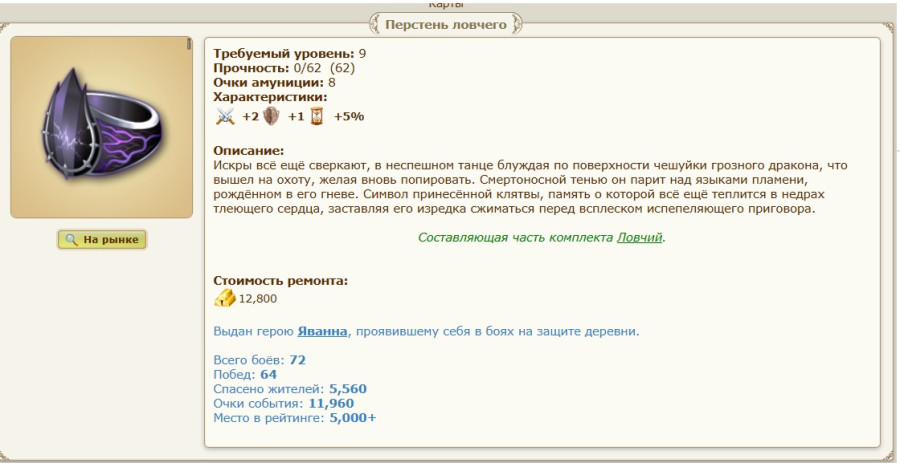Click the +1 defense value
Image resolution: width=900 pixels, height=463 pixels.
point(296,116)
